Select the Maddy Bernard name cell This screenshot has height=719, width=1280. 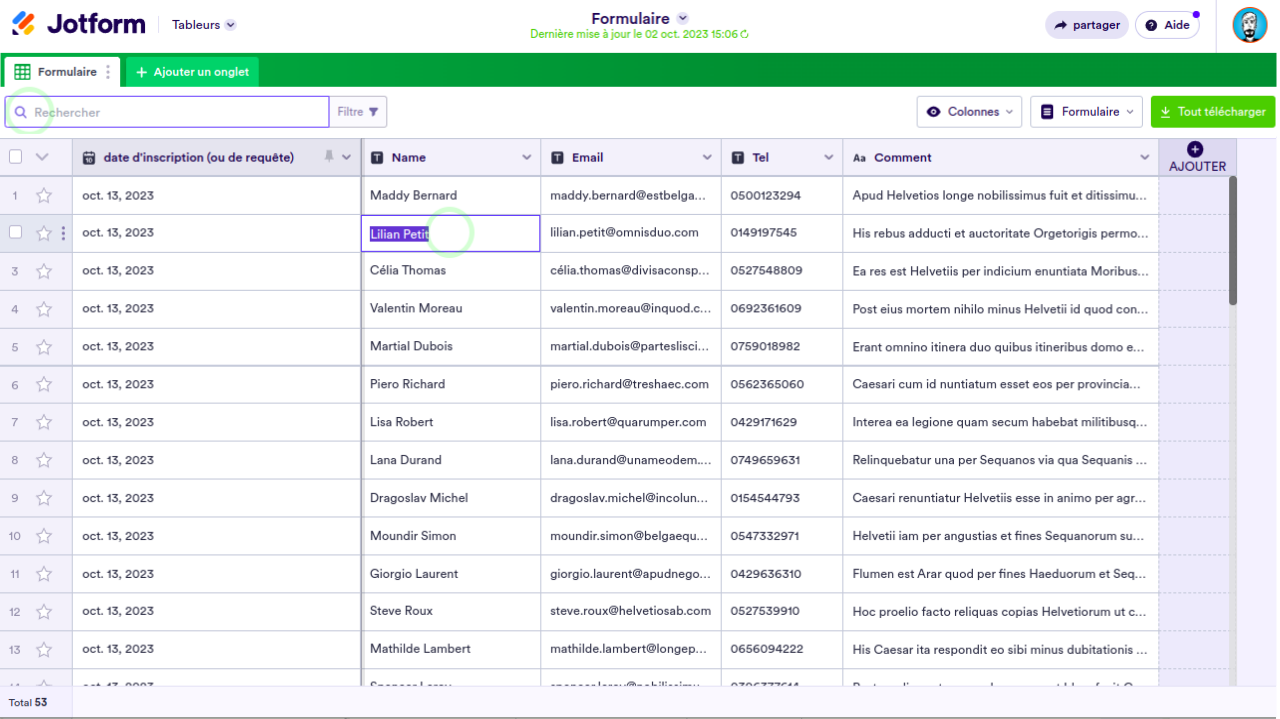click(x=451, y=195)
